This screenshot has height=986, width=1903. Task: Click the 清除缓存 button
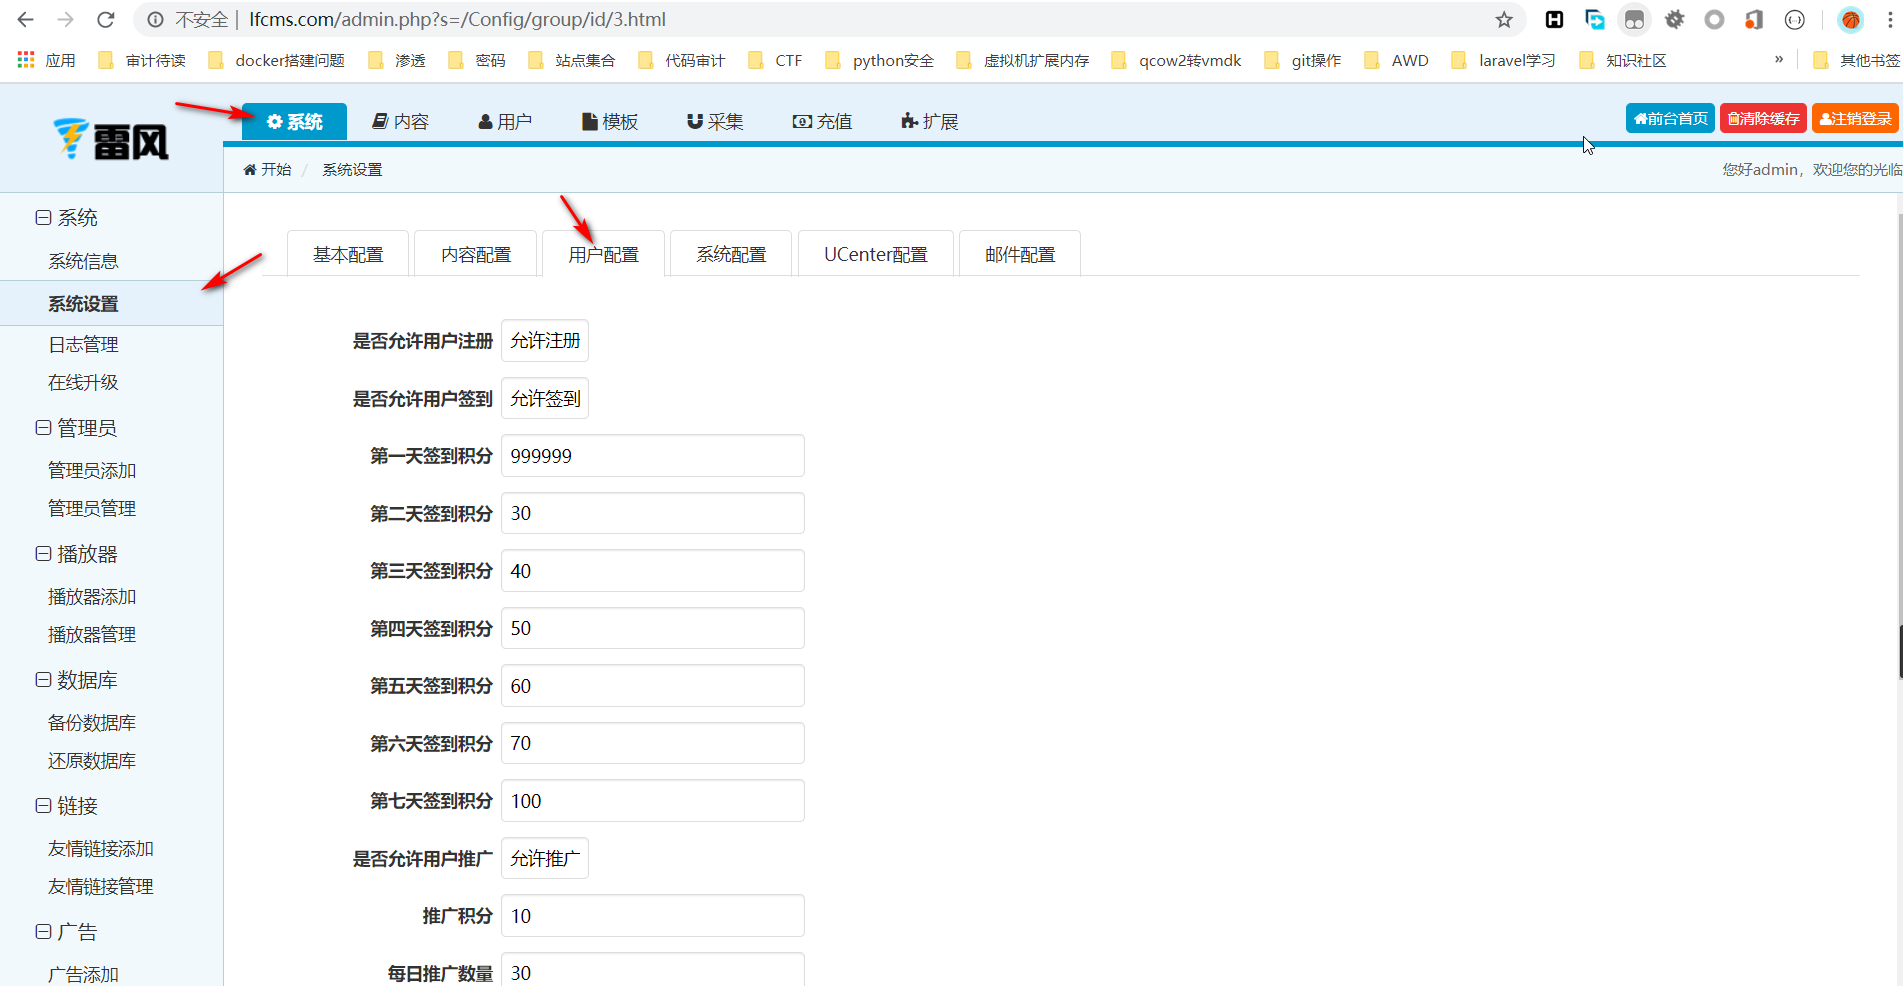click(x=1763, y=119)
